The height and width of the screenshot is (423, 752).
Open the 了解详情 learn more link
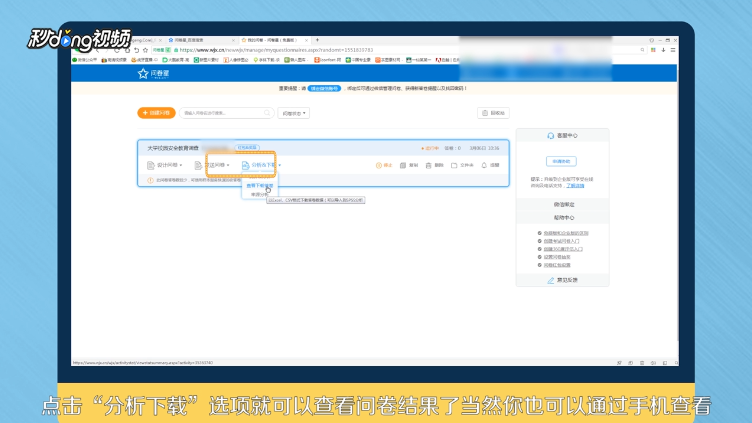pyautogui.click(x=575, y=186)
